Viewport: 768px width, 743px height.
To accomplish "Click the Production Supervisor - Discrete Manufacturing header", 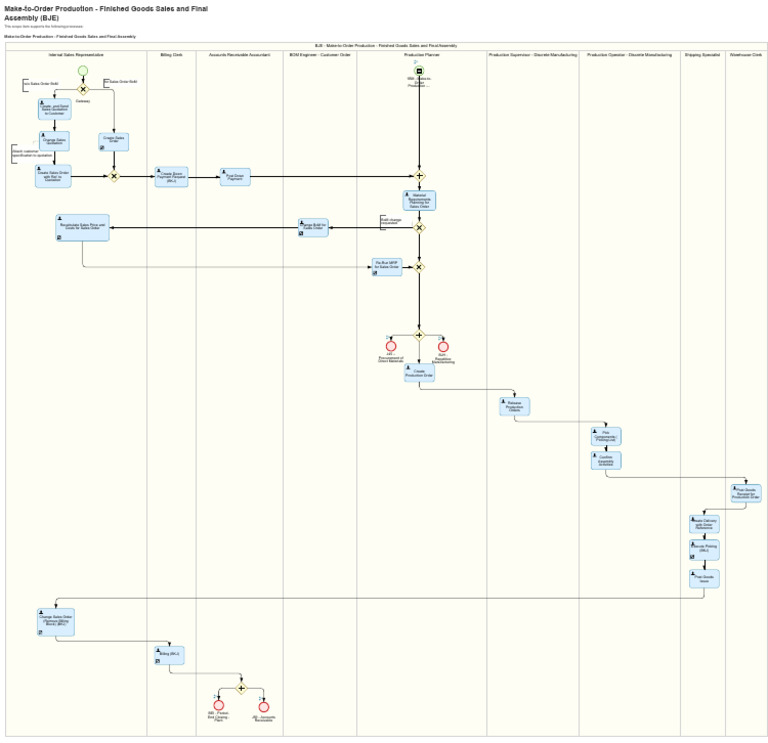I will pos(533,55).
